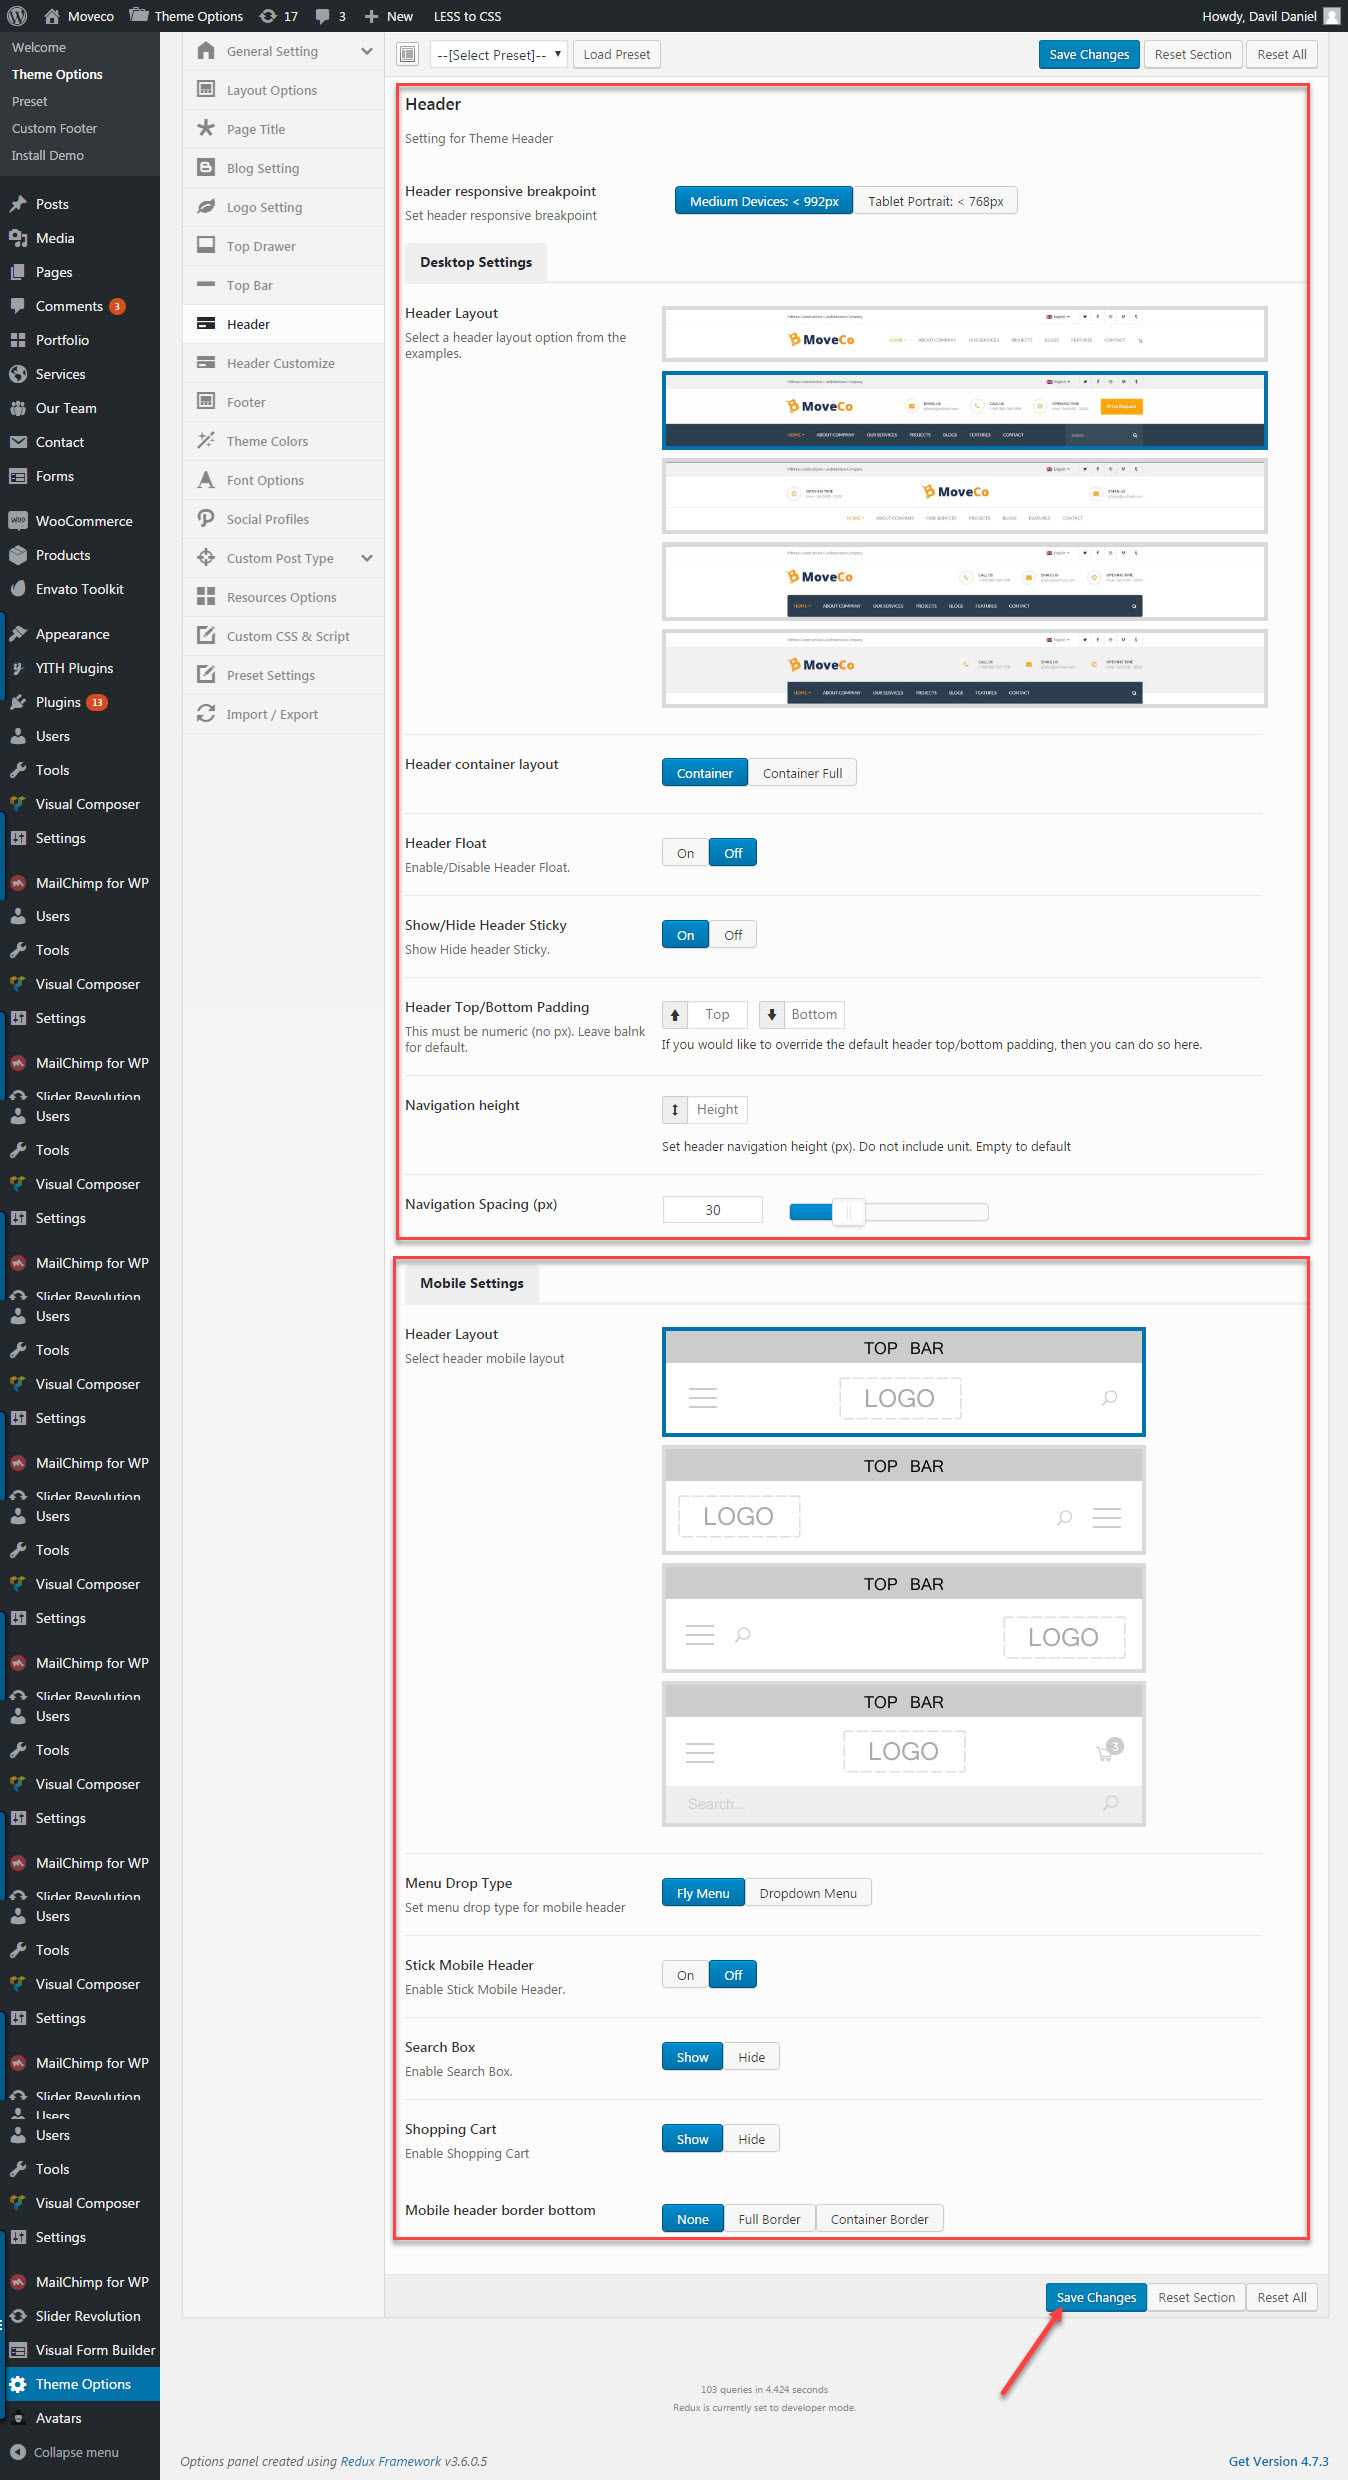1348x2480 pixels.
Task: Click the Posts pin icon in sidebar
Action: (18, 204)
